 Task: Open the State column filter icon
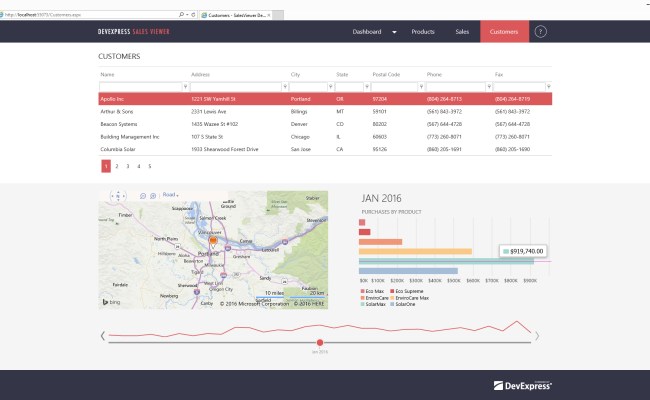367,87
